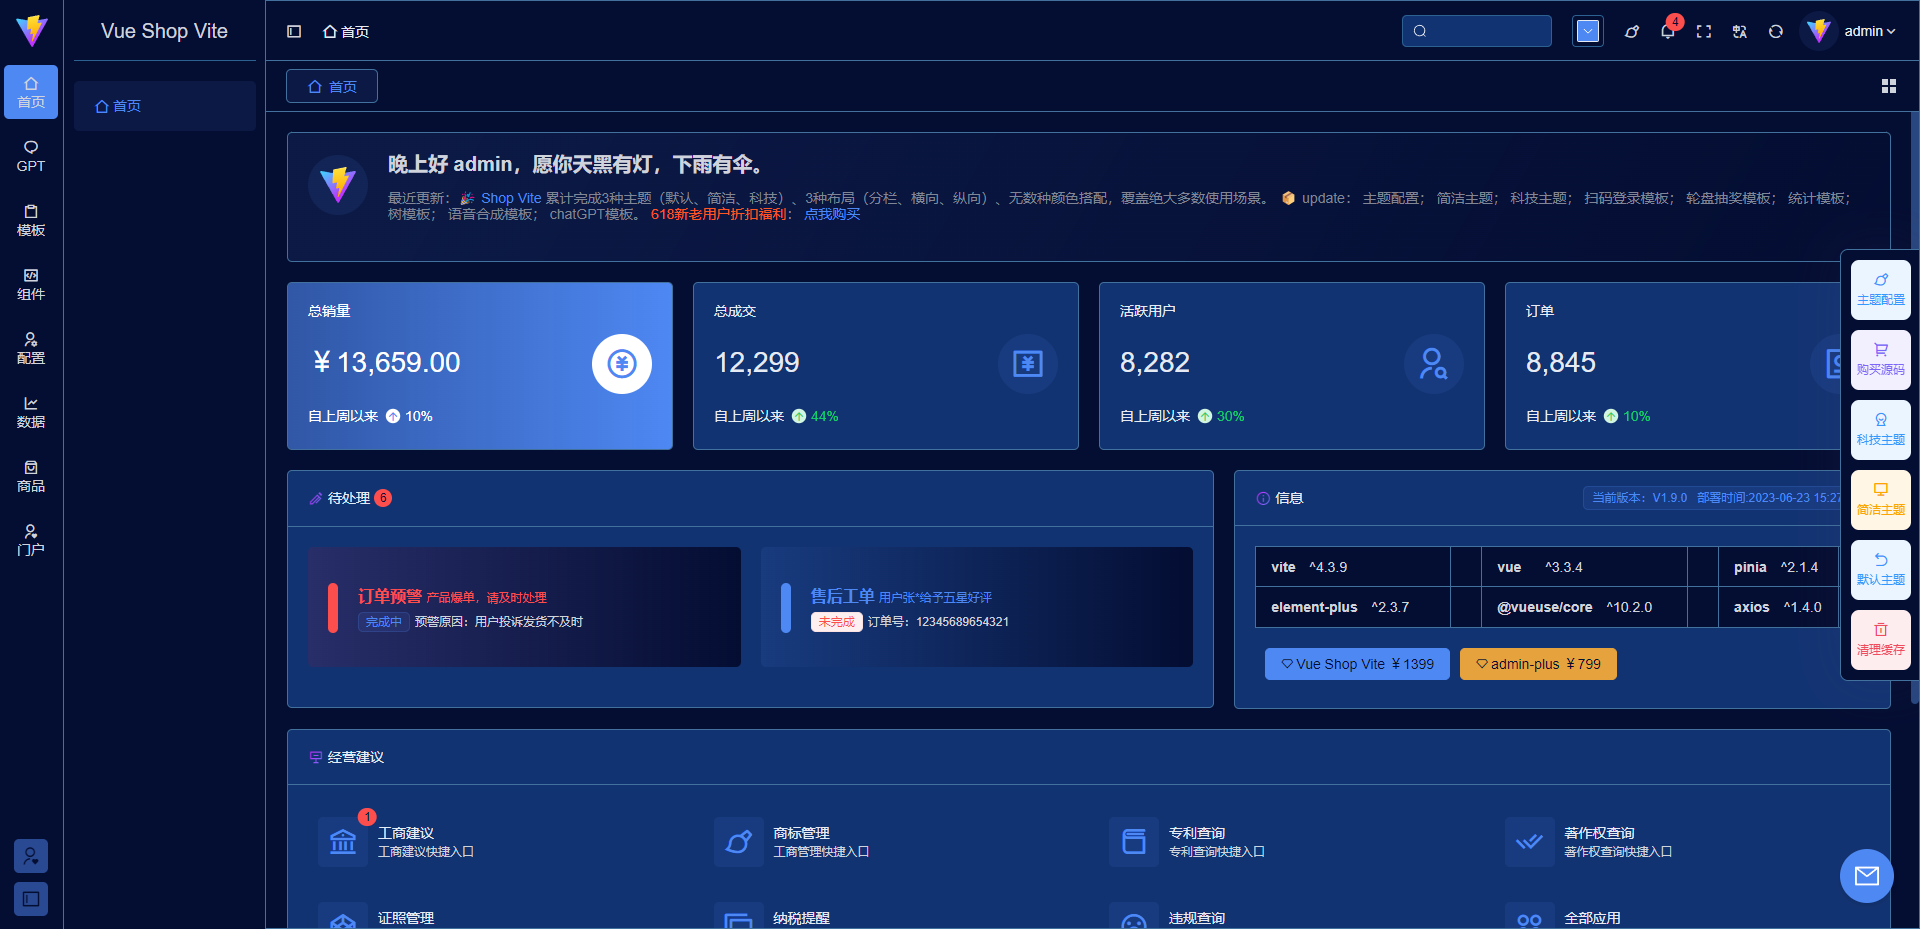Click the admin-plus ¥799 button
The height and width of the screenshot is (929, 1920).
coord(1538,664)
